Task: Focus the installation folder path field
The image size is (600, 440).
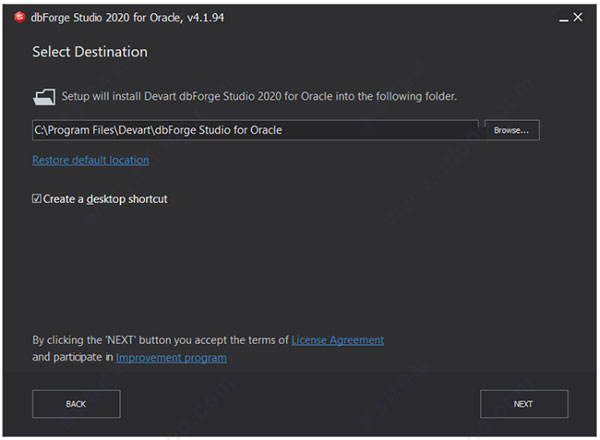Action: [x=255, y=130]
